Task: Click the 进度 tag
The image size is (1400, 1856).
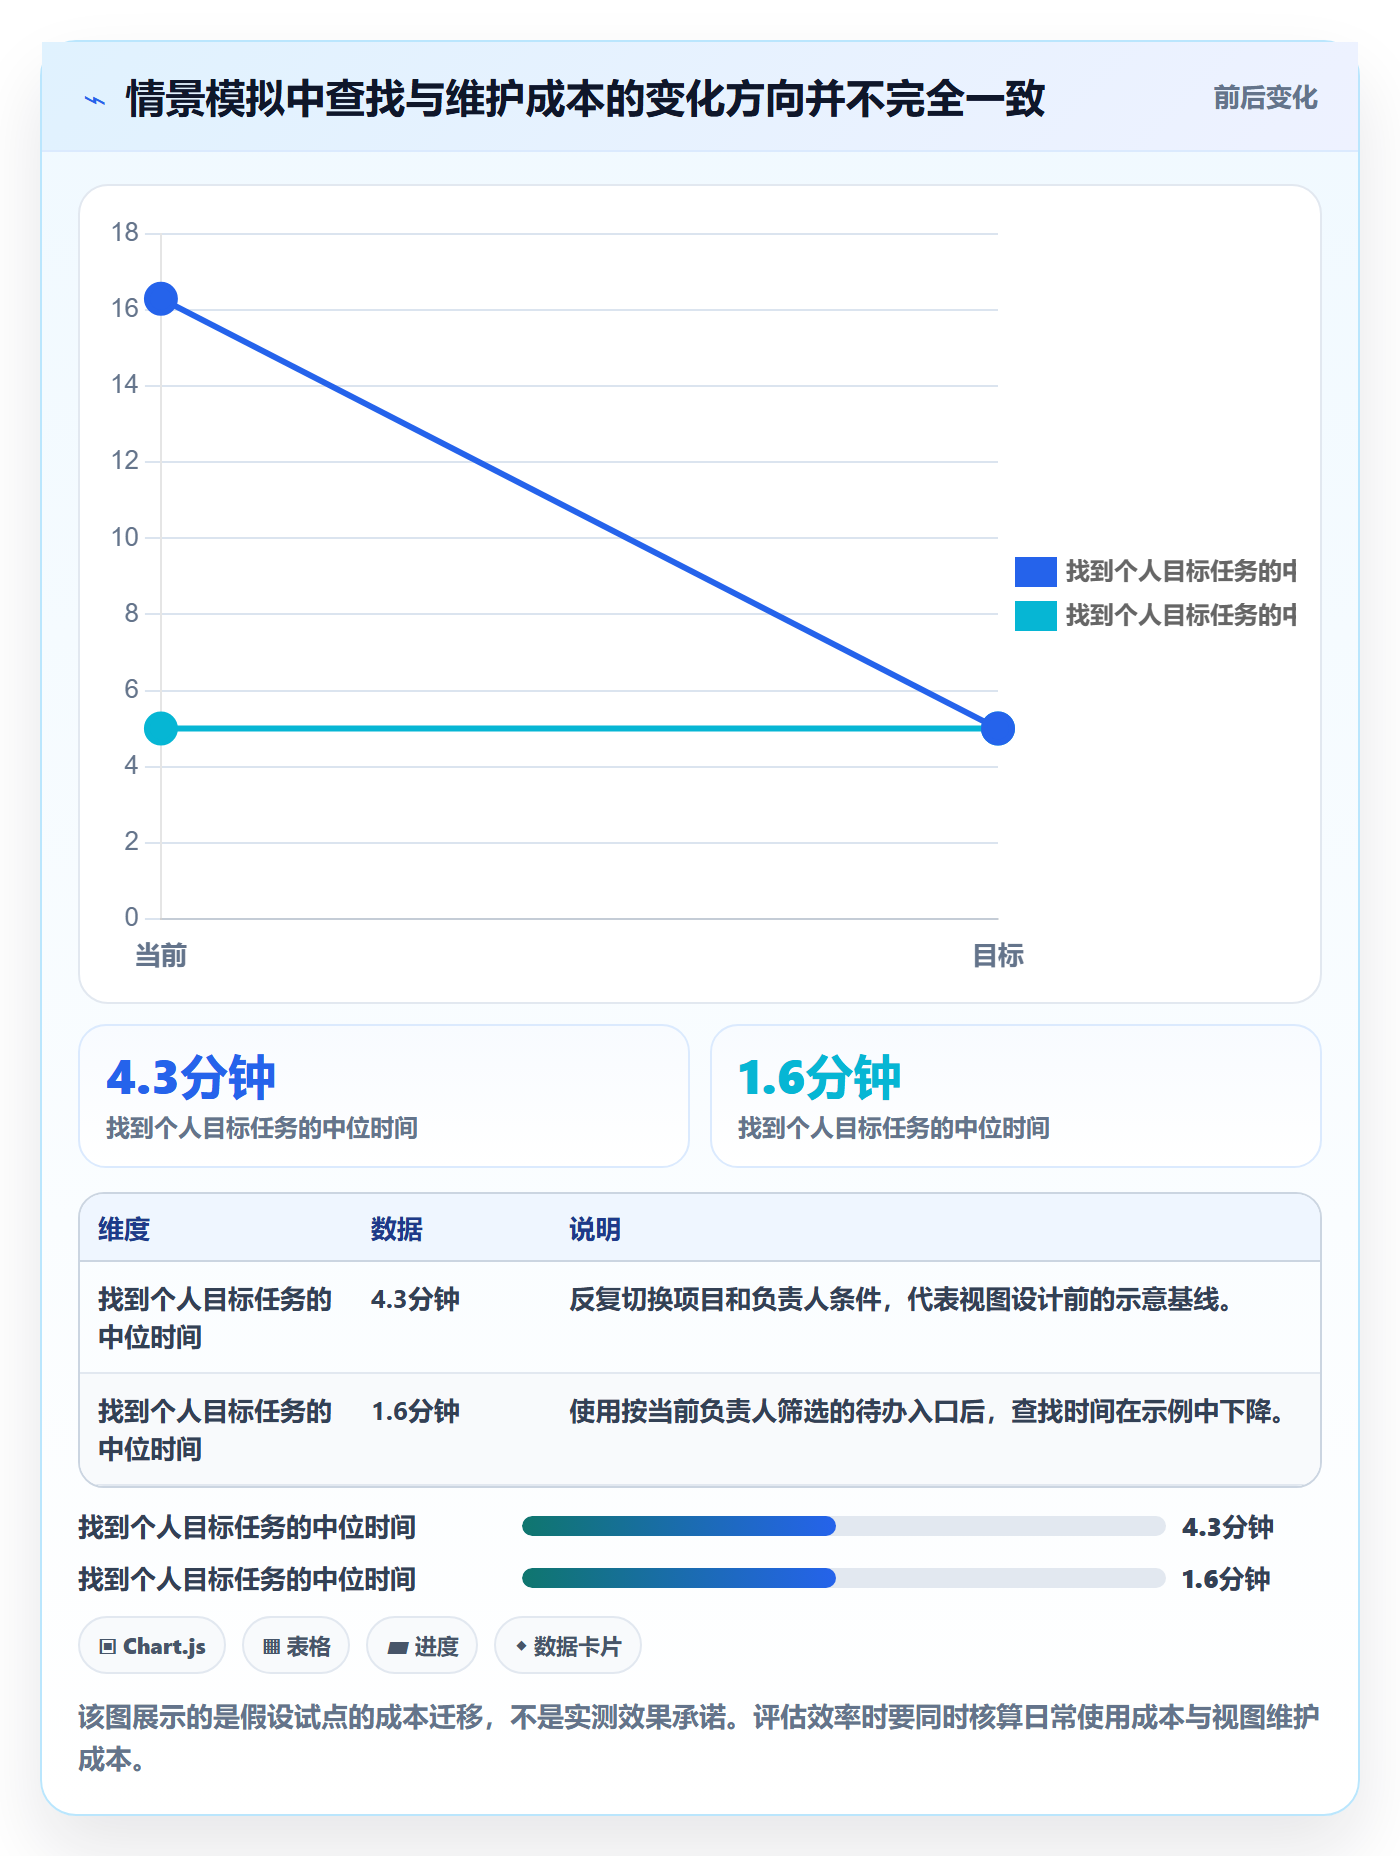Action: [422, 1645]
